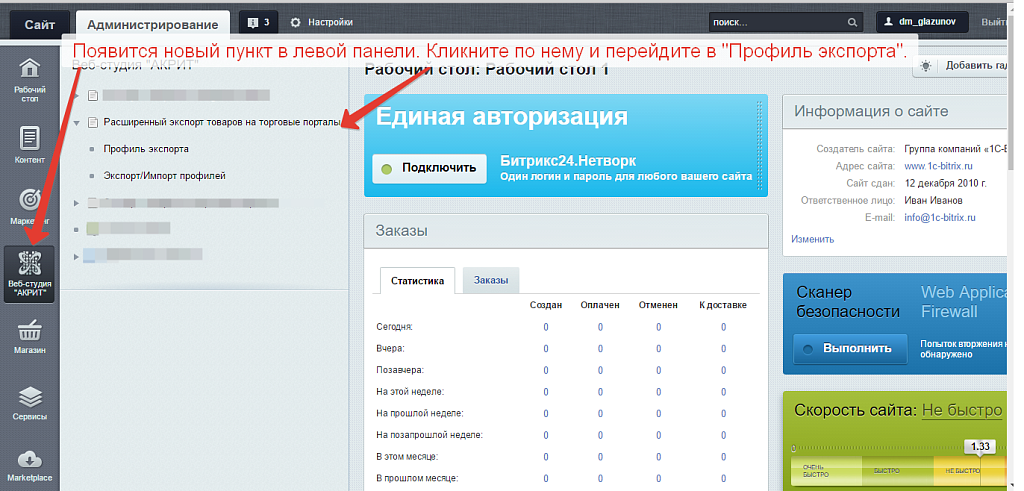Switch to the Сайт tab
The width and height of the screenshot is (1024, 491).
[x=40, y=23]
